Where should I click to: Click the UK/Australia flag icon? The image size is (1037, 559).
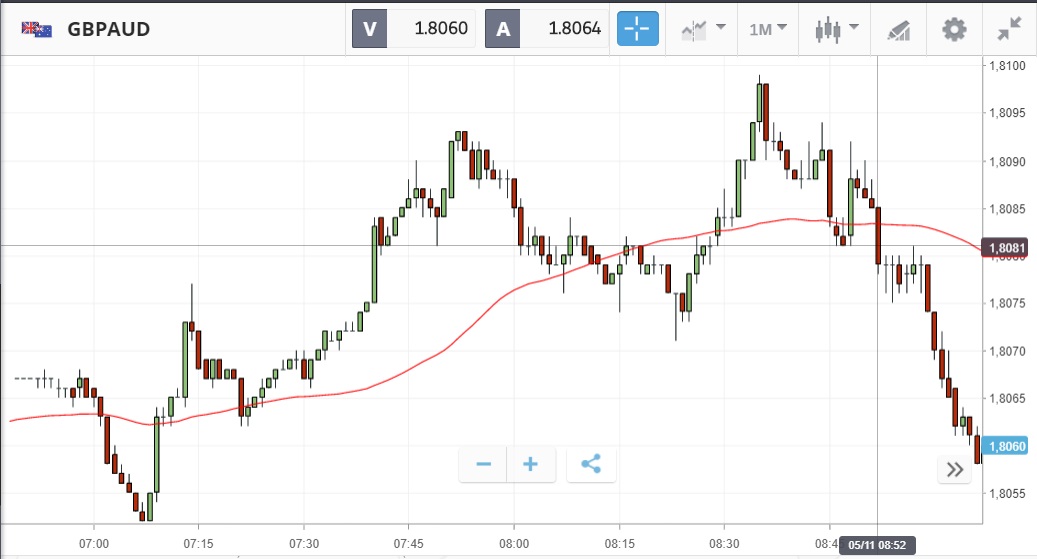[37, 29]
